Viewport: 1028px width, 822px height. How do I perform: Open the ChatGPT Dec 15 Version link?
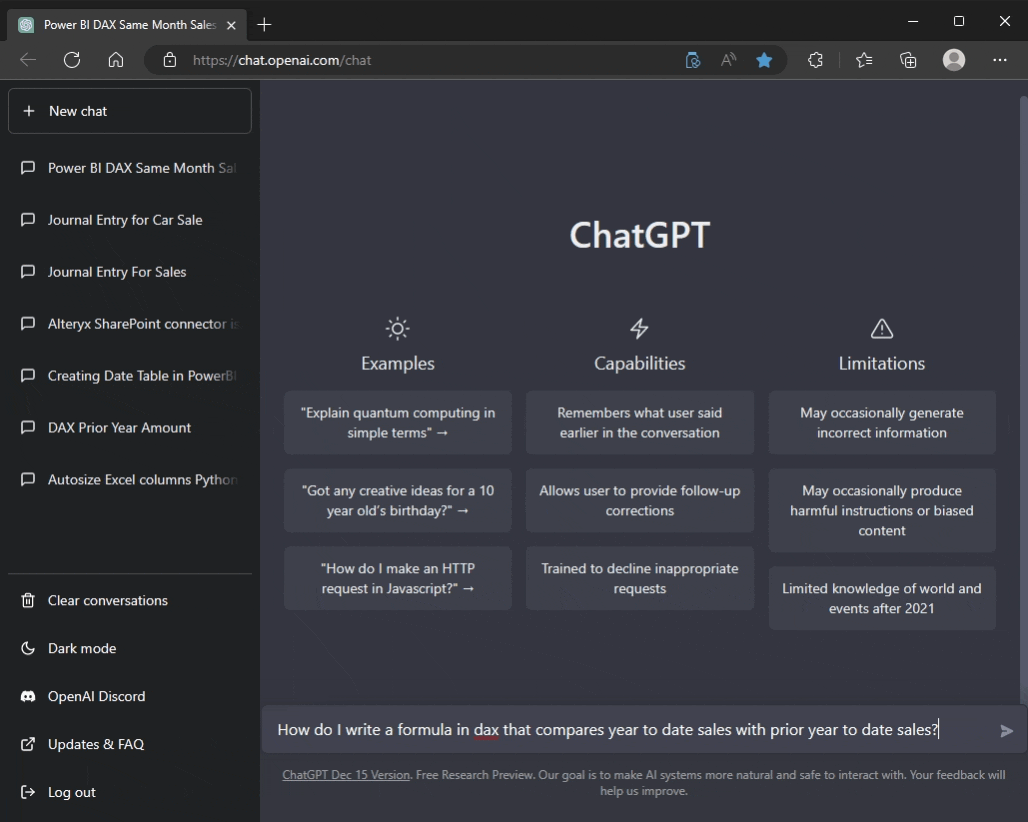[345, 774]
